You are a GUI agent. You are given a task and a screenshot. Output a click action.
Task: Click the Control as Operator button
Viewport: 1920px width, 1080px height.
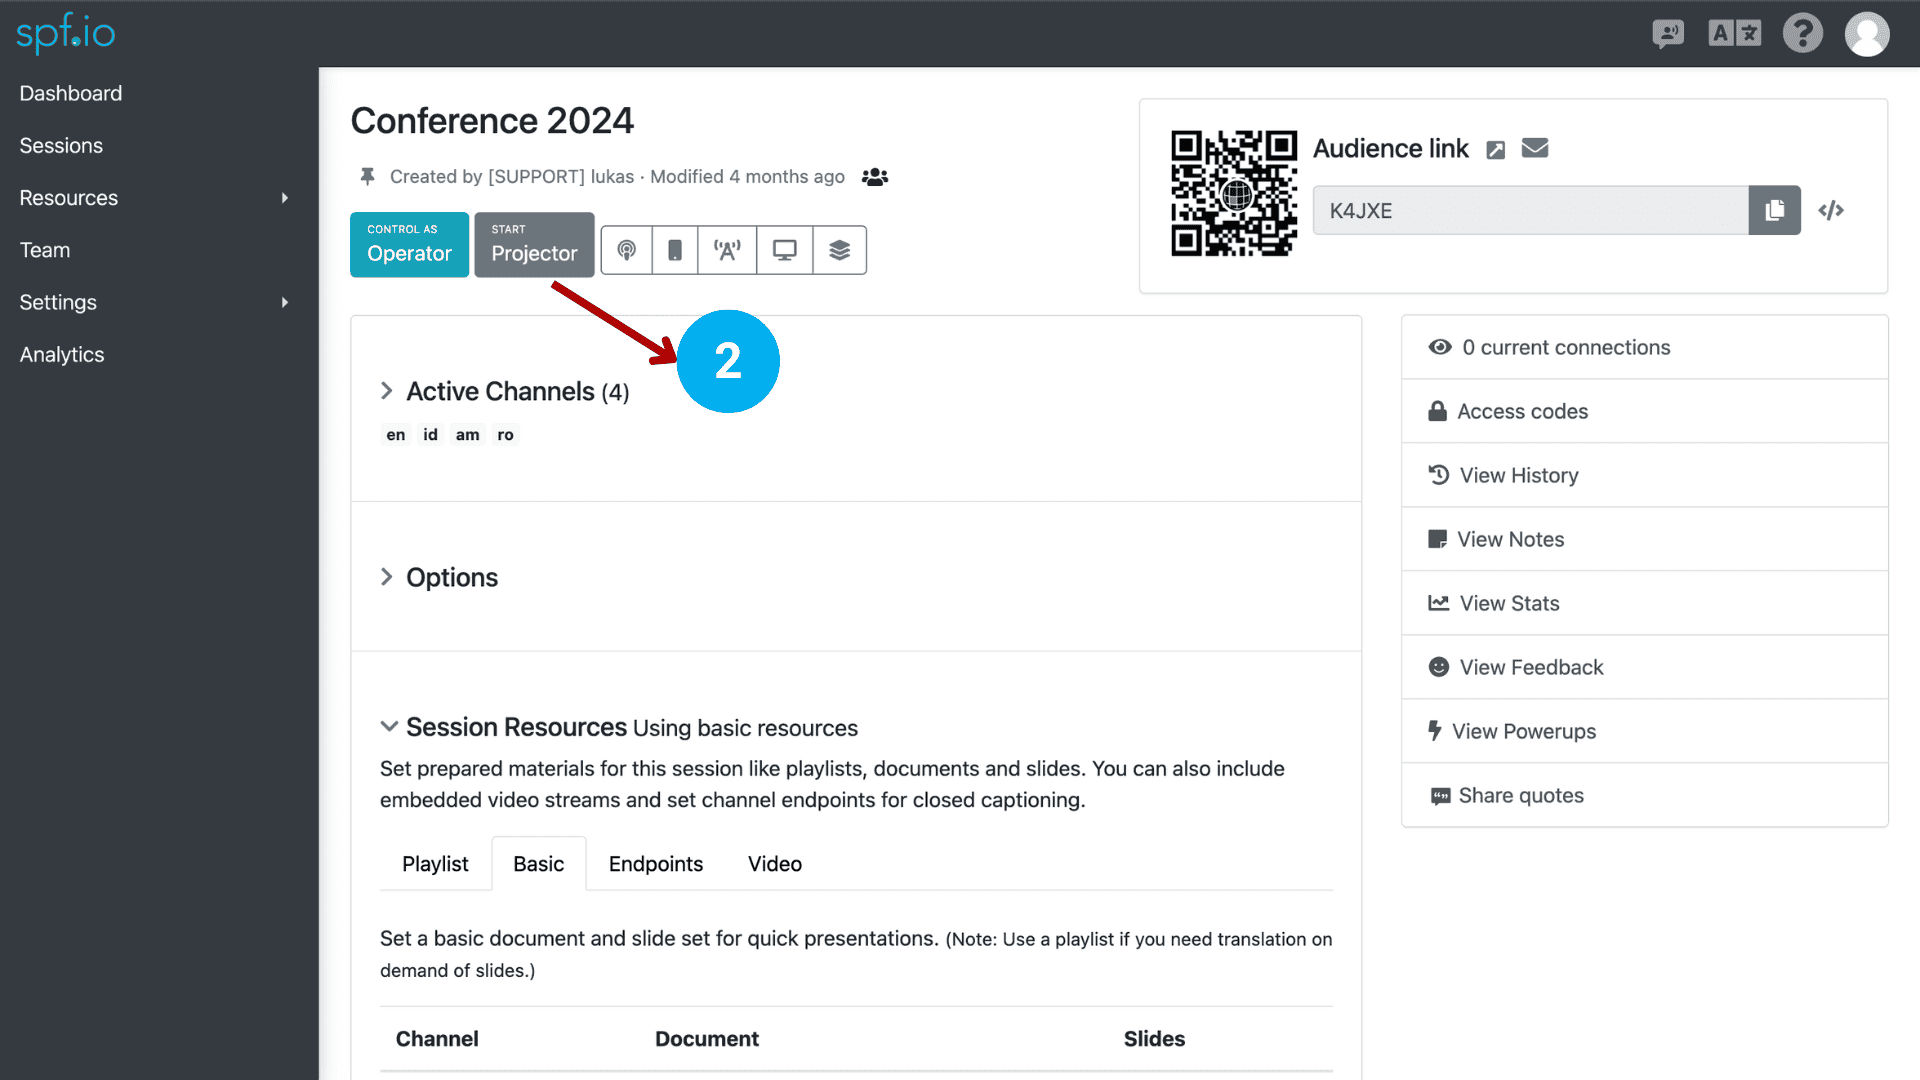tap(409, 245)
